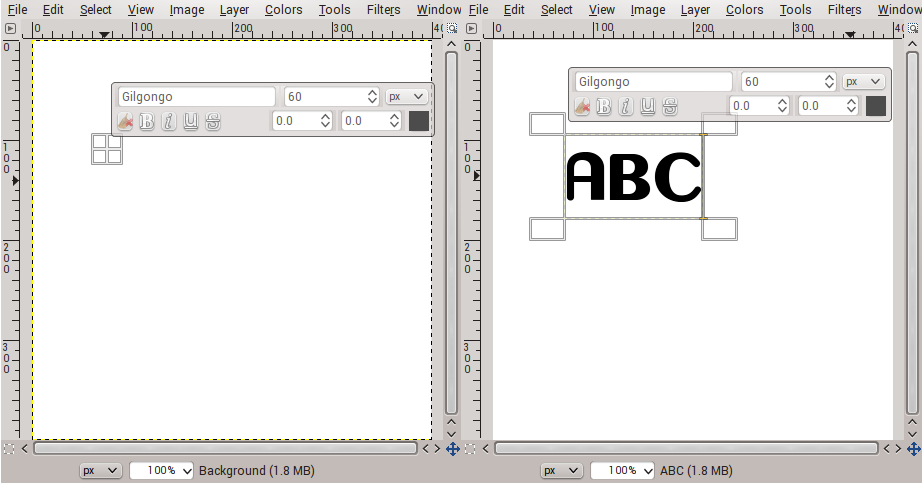Toggle Strikethrough in right window text toolbar
Viewport: 922px width, 483px height.
[x=670, y=106]
